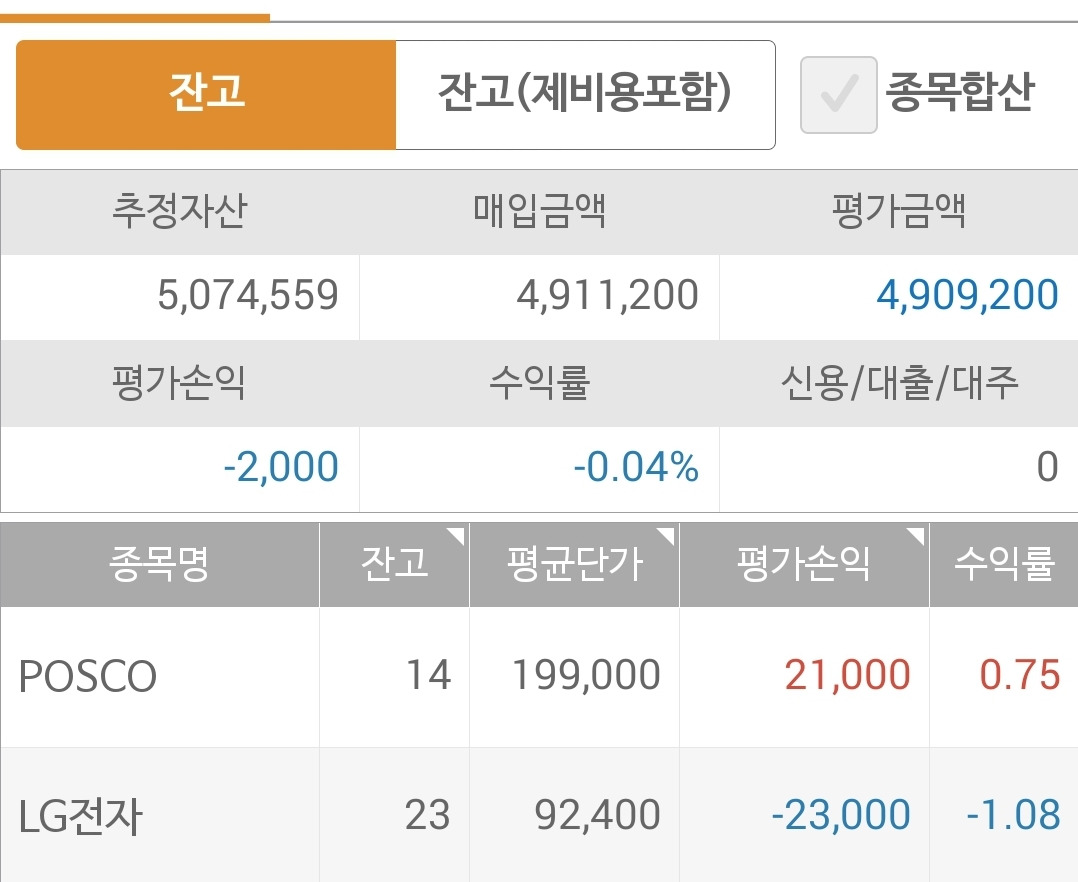Select the POSCO stock row

point(88,677)
